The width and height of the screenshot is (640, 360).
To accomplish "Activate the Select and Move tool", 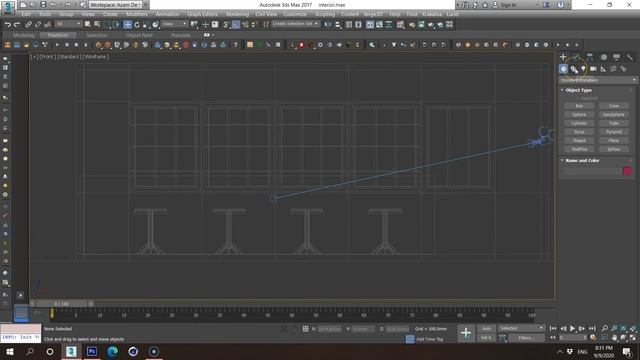I will pos(127,24).
